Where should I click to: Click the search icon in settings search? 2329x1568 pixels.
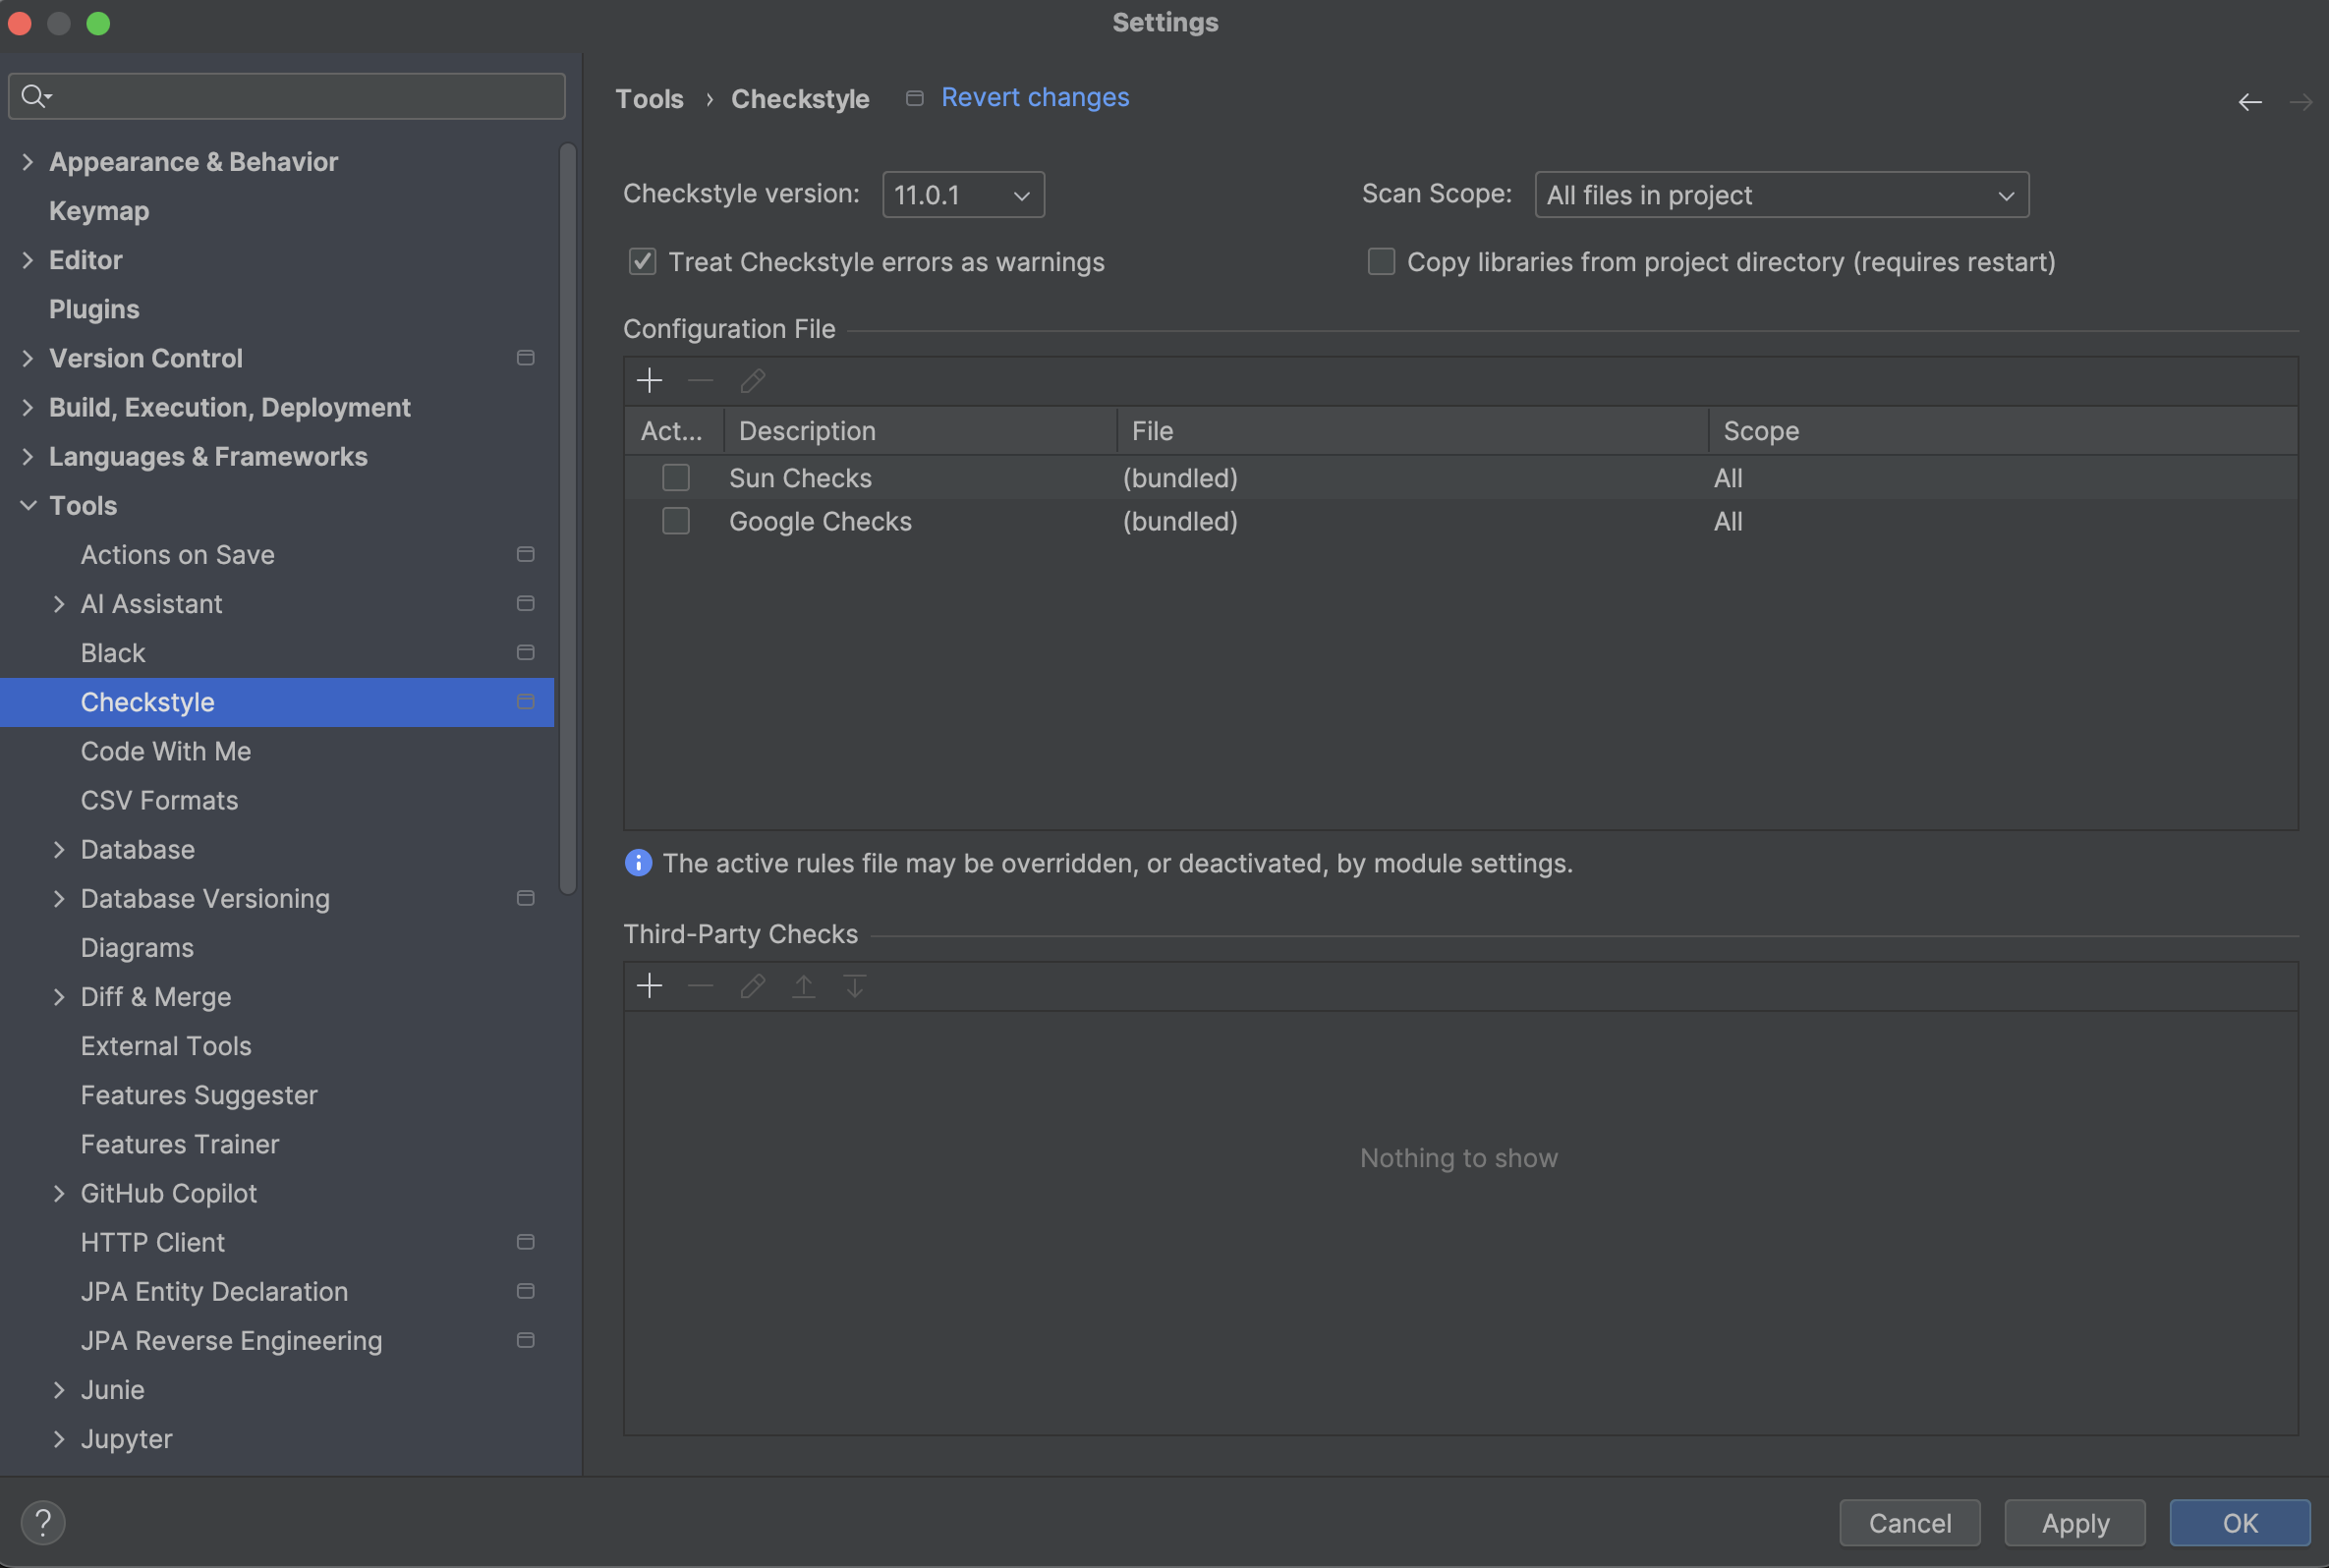click(35, 96)
